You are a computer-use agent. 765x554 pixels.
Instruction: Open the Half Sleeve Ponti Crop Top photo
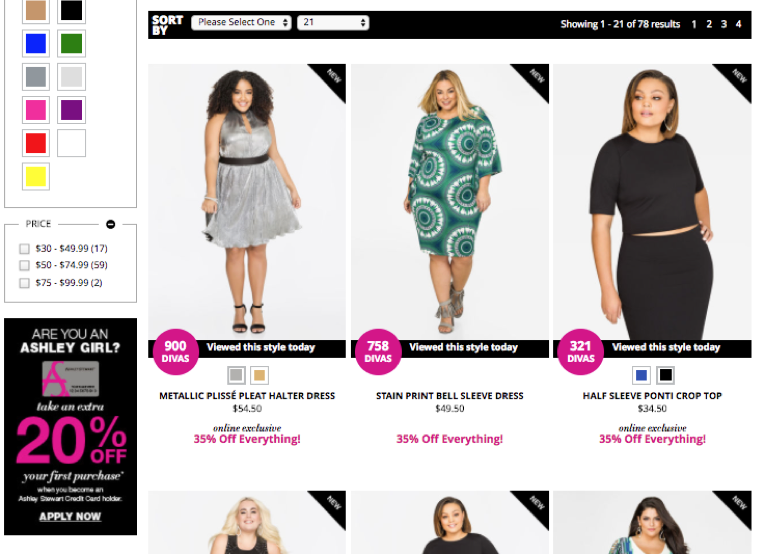click(x=652, y=202)
